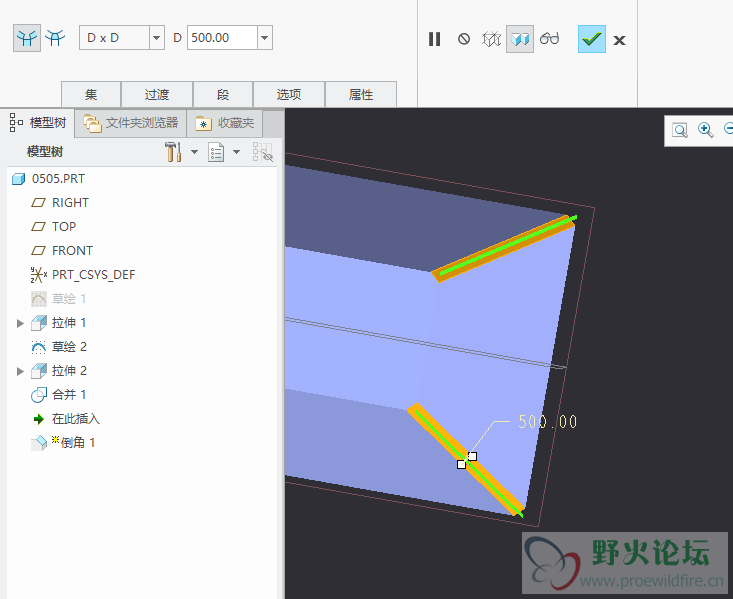Toggle the attached preview icon
Viewport: 733px width, 599px height.
[x=519, y=39]
